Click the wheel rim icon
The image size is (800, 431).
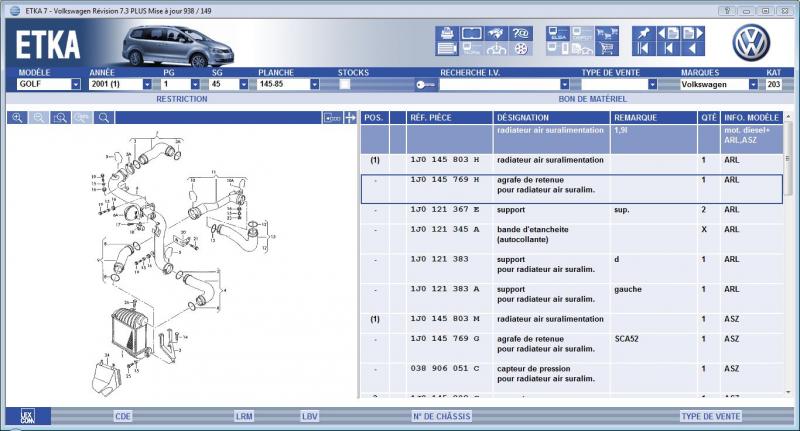point(520,48)
